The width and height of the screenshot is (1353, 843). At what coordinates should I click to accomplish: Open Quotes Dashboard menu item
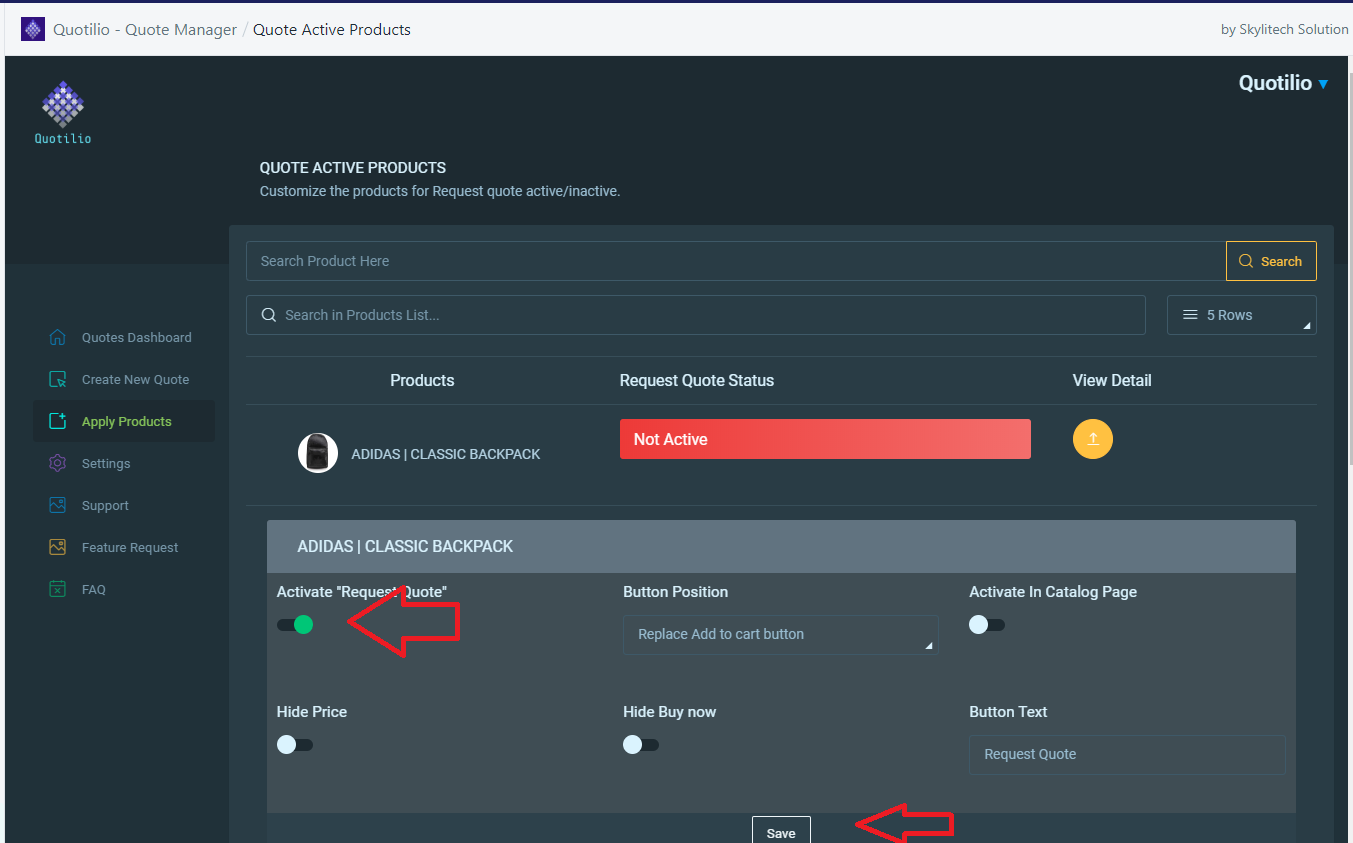(124, 337)
